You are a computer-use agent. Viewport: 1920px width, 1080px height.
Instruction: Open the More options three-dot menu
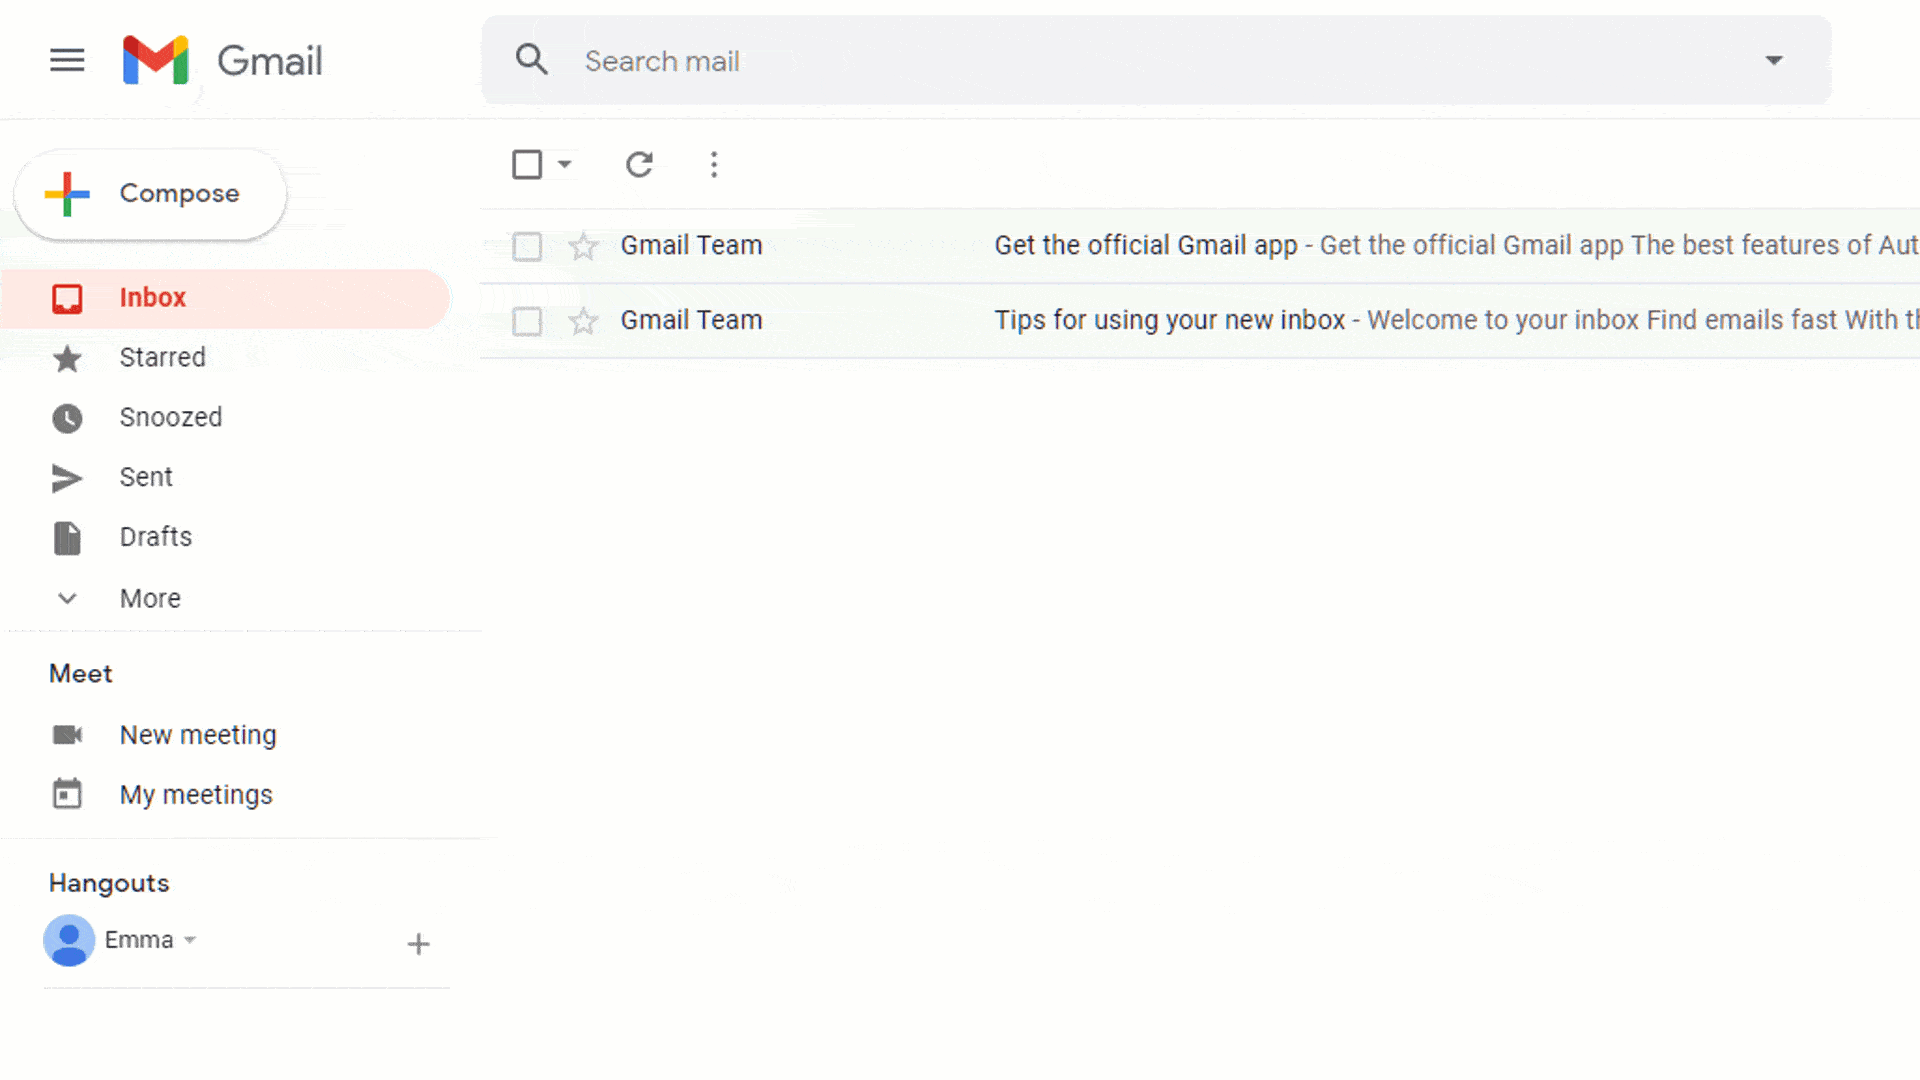(714, 164)
